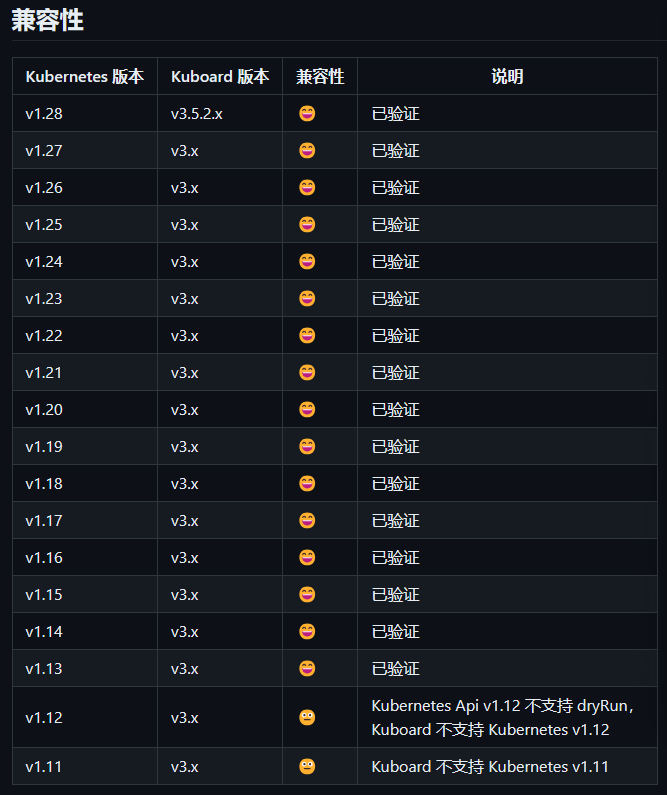Click the v1.17 Kubernetes version cell
This screenshot has width=667, height=795.
point(44,521)
